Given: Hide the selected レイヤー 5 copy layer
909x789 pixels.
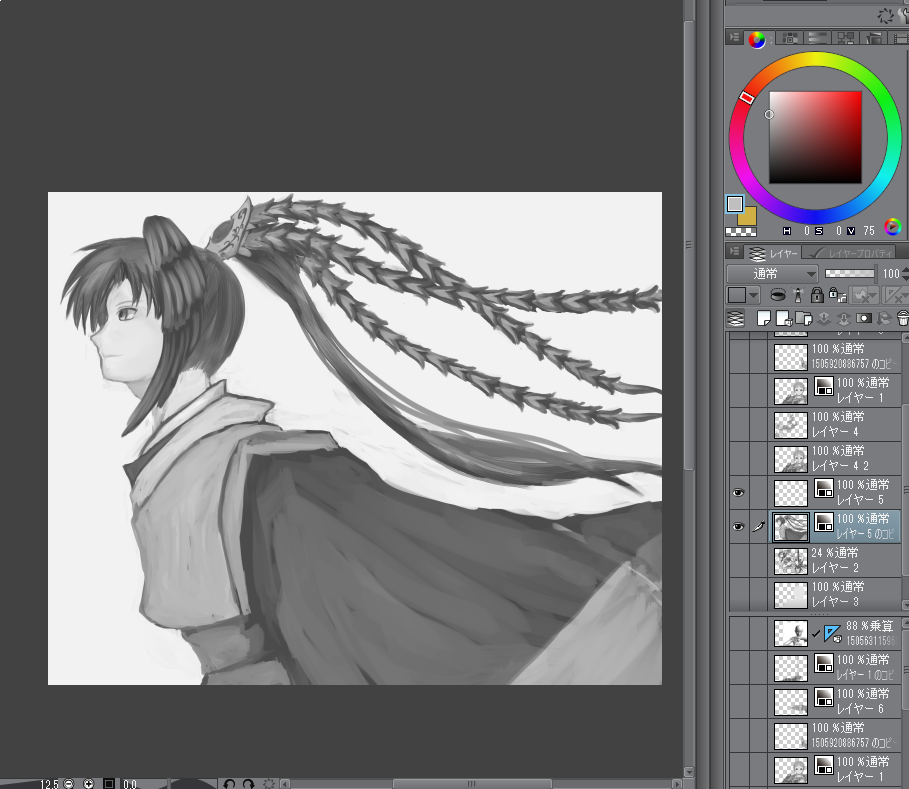Looking at the screenshot, I should [x=739, y=526].
